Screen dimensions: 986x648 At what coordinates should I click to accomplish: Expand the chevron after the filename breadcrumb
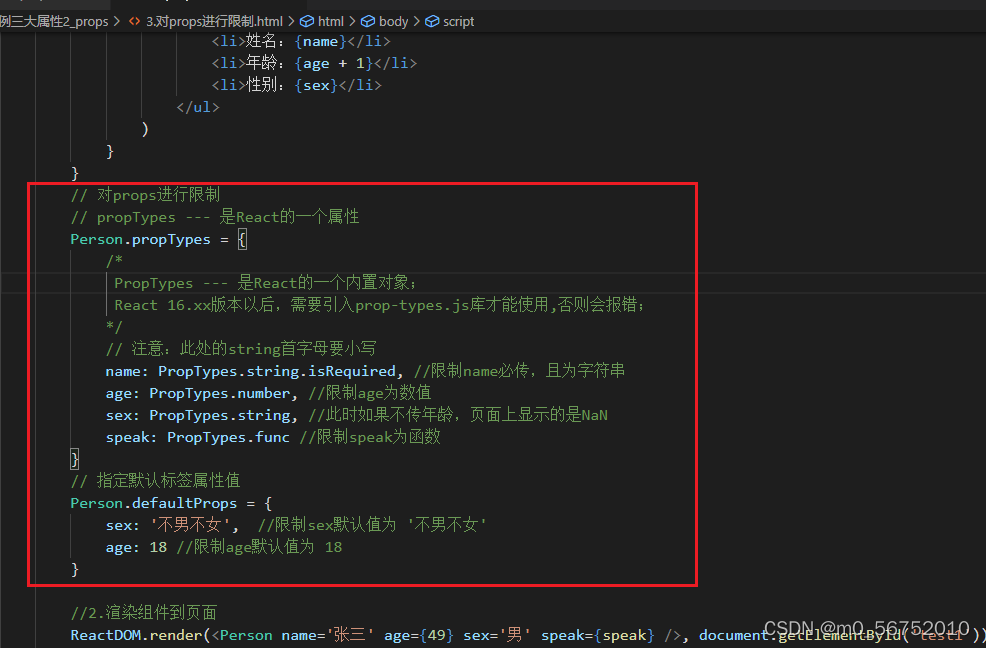pyautogui.click(x=290, y=20)
